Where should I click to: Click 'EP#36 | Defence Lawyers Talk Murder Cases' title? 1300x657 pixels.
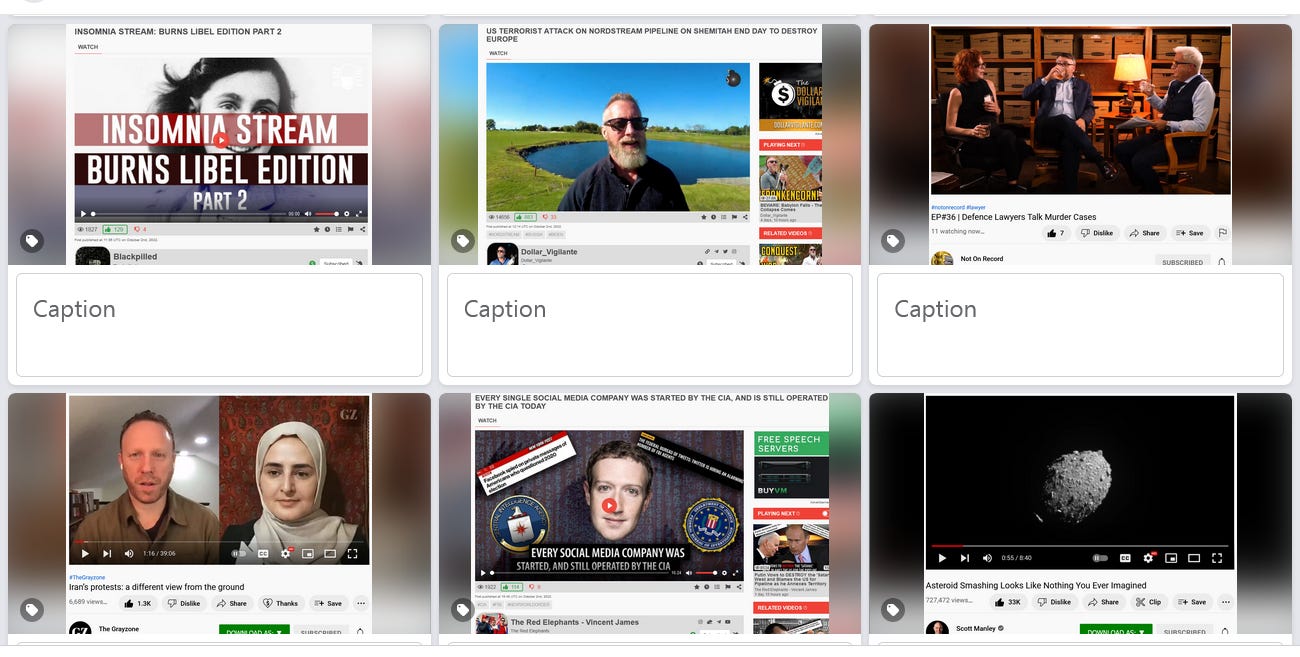(1013, 217)
